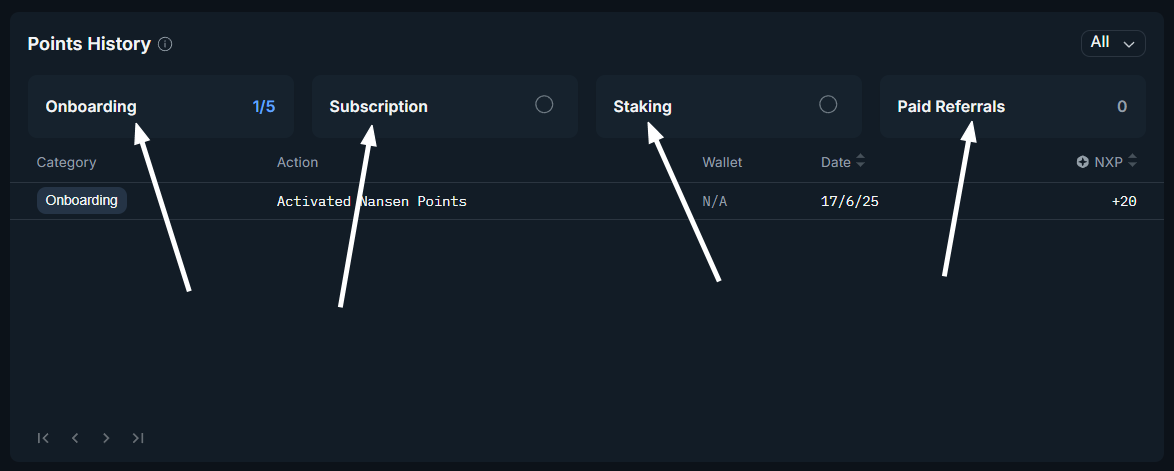Click the Onboarding category tag in the row
The height and width of the screenshot is (471, 1174).
pos(82,200)
